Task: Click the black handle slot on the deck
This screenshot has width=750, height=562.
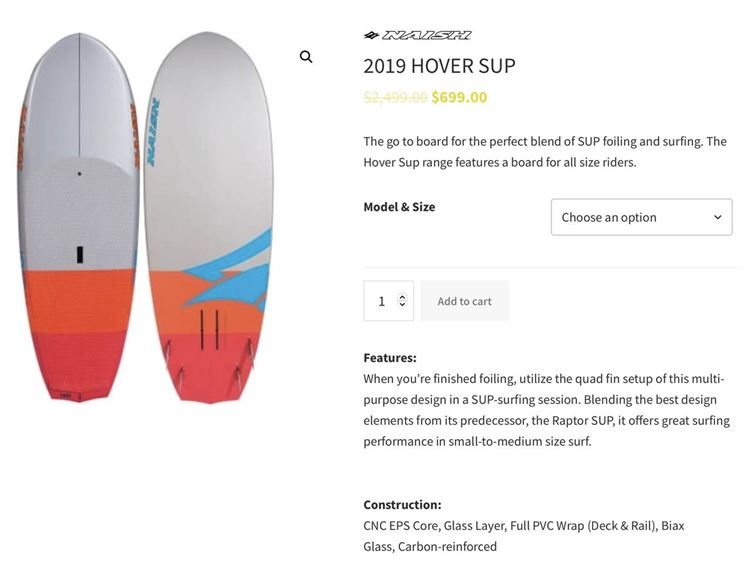Action: tap(79, 254)
